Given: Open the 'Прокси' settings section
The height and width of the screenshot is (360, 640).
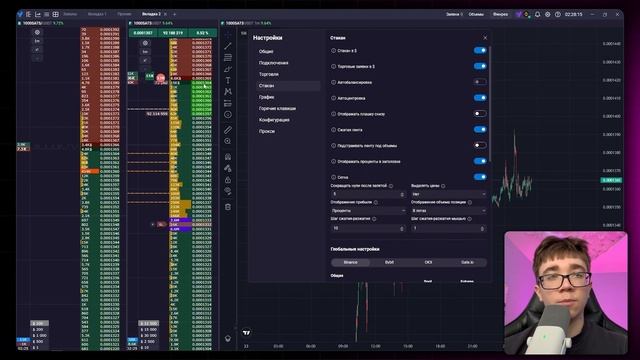Looking at the screenshot, I should (x=267, y=131).
